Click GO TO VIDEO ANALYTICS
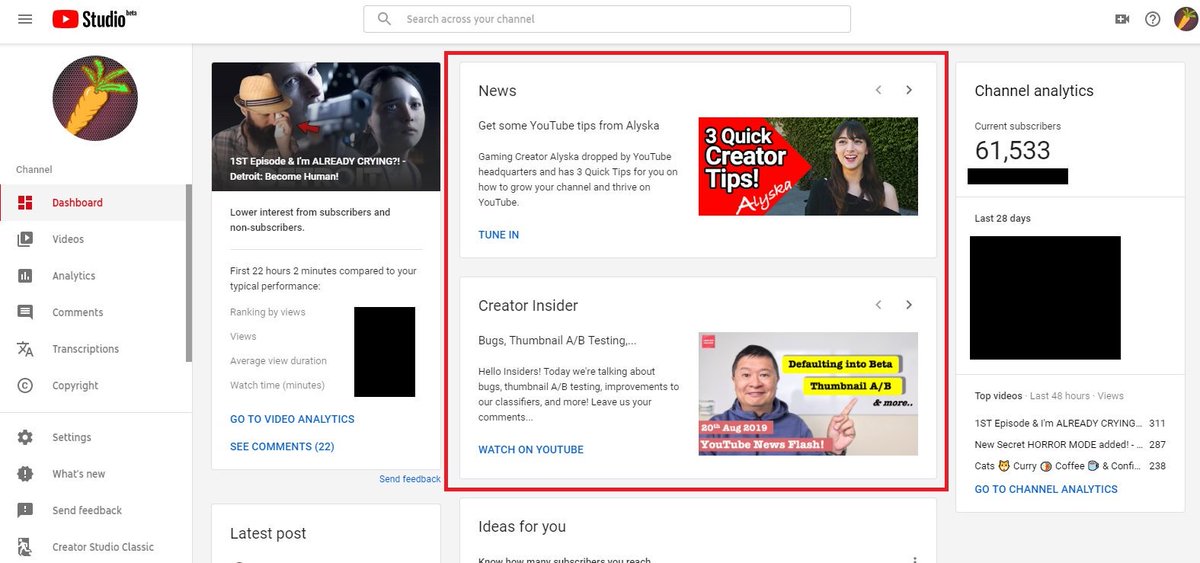 coord(292,419)
